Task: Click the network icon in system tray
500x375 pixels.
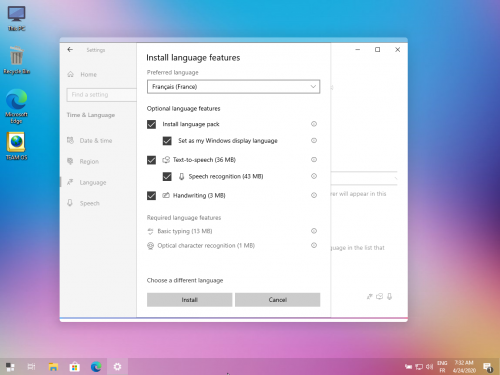Action: (x=419, y=367)
